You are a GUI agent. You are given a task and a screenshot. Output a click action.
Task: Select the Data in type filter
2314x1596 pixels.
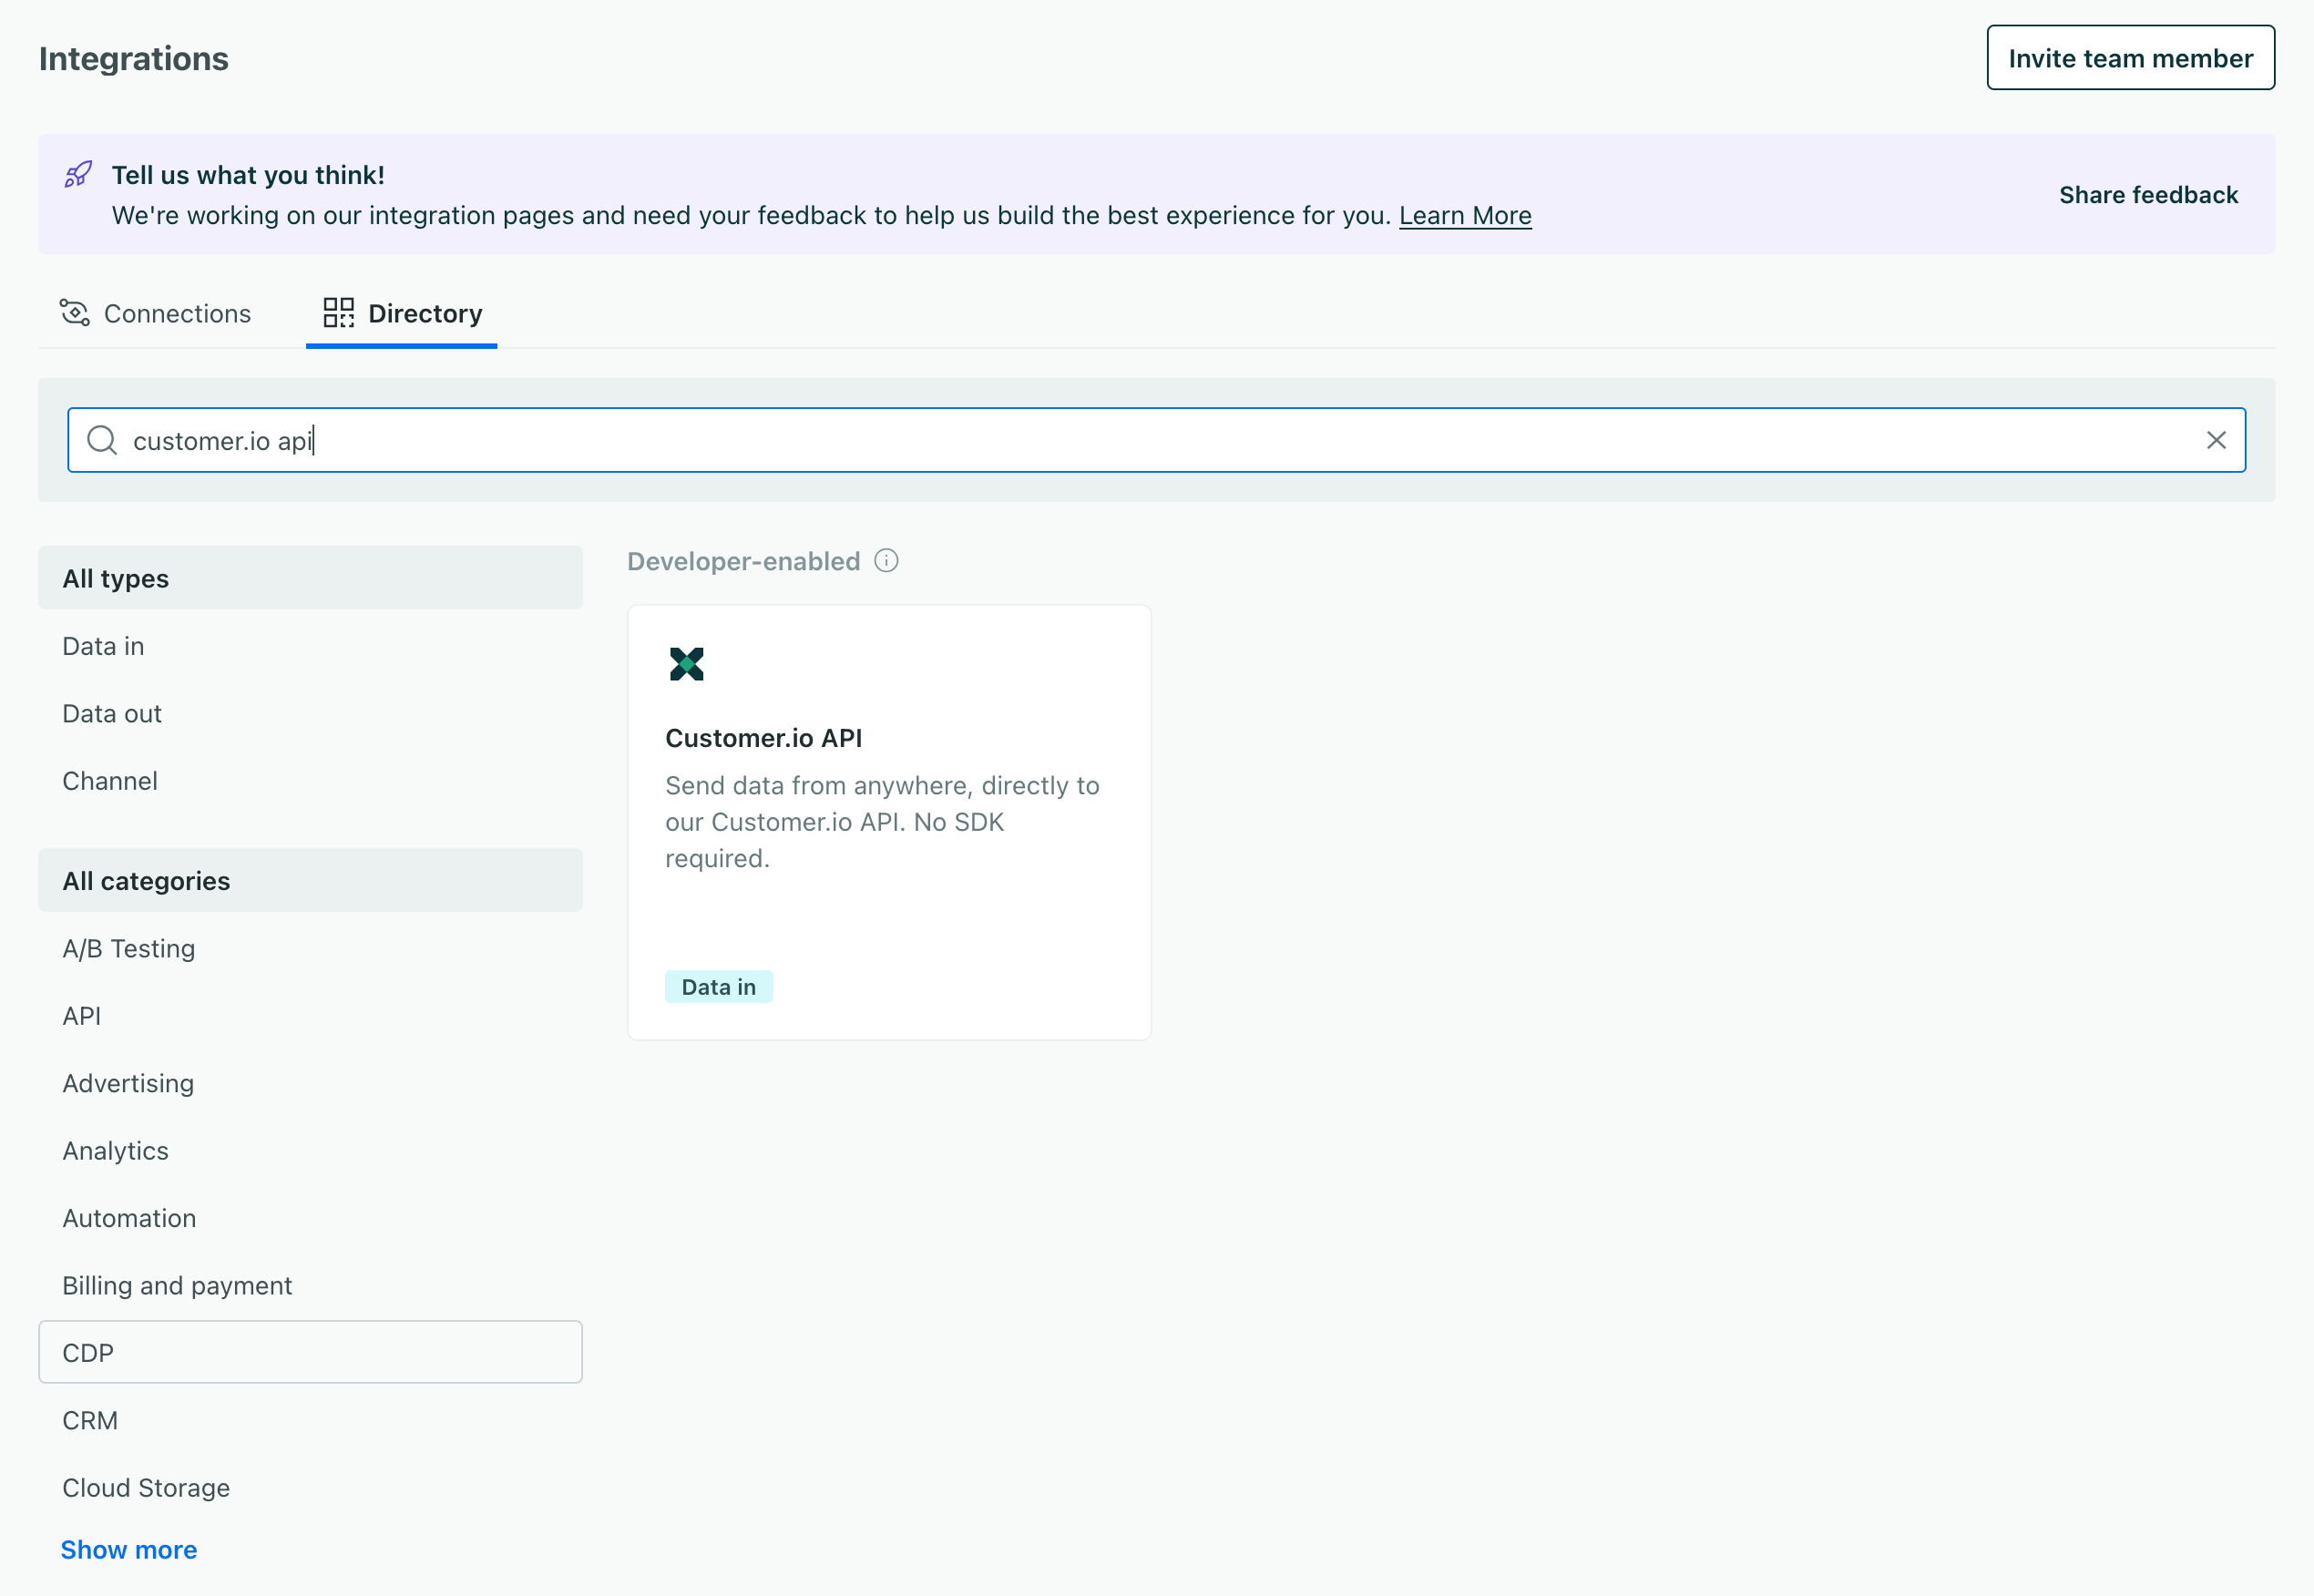point(103,646)
